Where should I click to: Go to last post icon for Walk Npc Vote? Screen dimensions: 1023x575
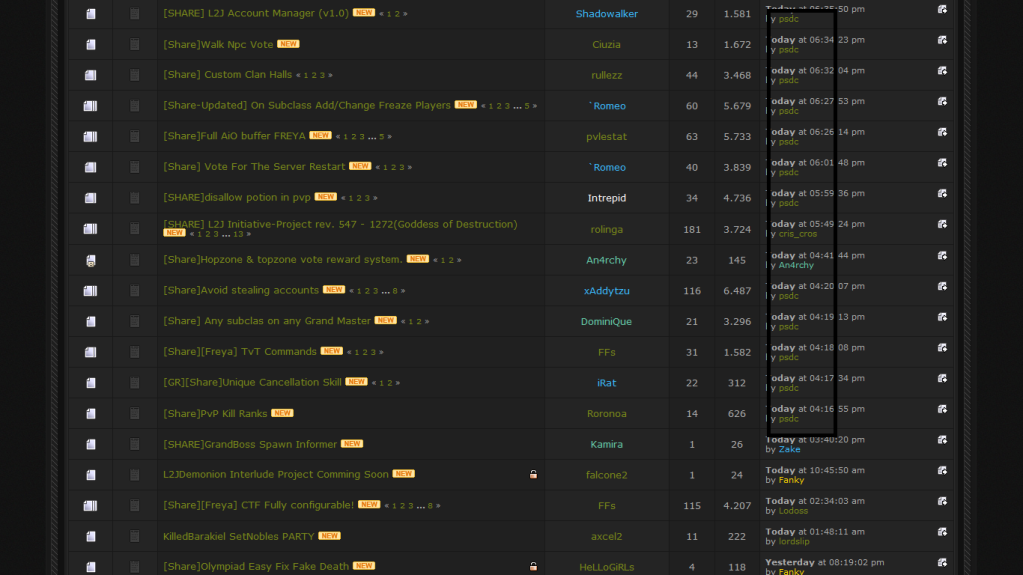tap(942, 40)
